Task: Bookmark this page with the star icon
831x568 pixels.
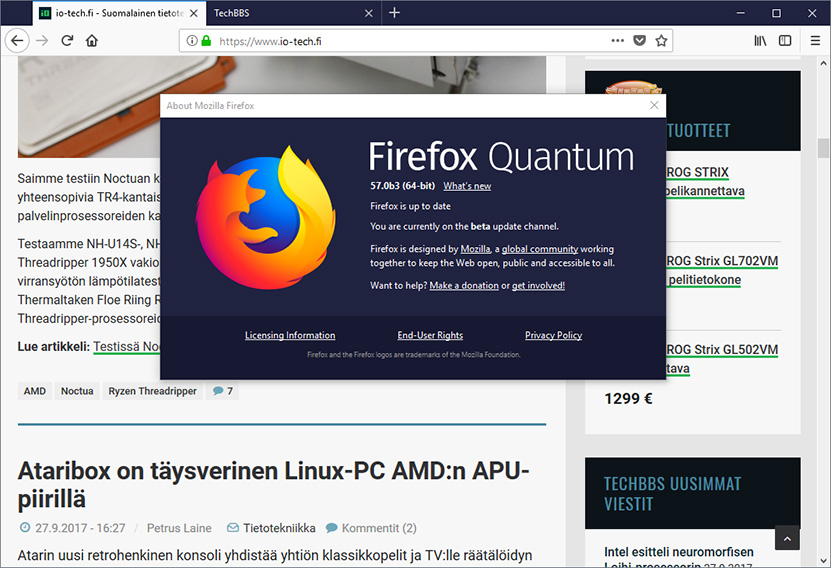Action: point(661,41)
